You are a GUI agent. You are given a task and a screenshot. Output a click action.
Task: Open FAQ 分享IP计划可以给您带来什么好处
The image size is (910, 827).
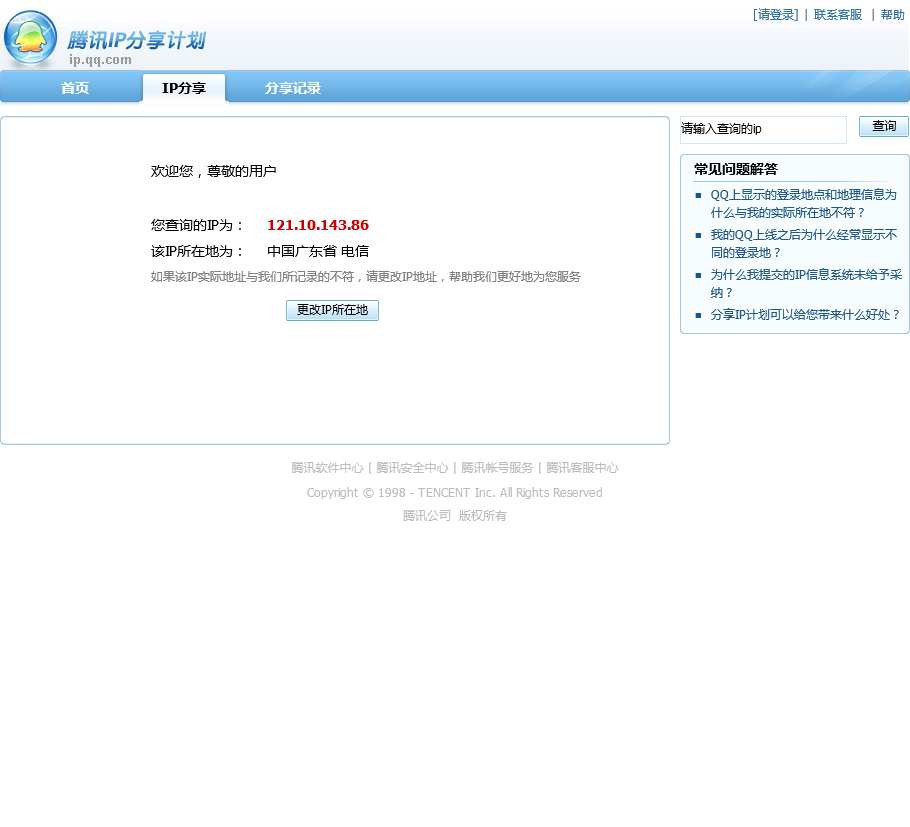(x=805, y=315)
